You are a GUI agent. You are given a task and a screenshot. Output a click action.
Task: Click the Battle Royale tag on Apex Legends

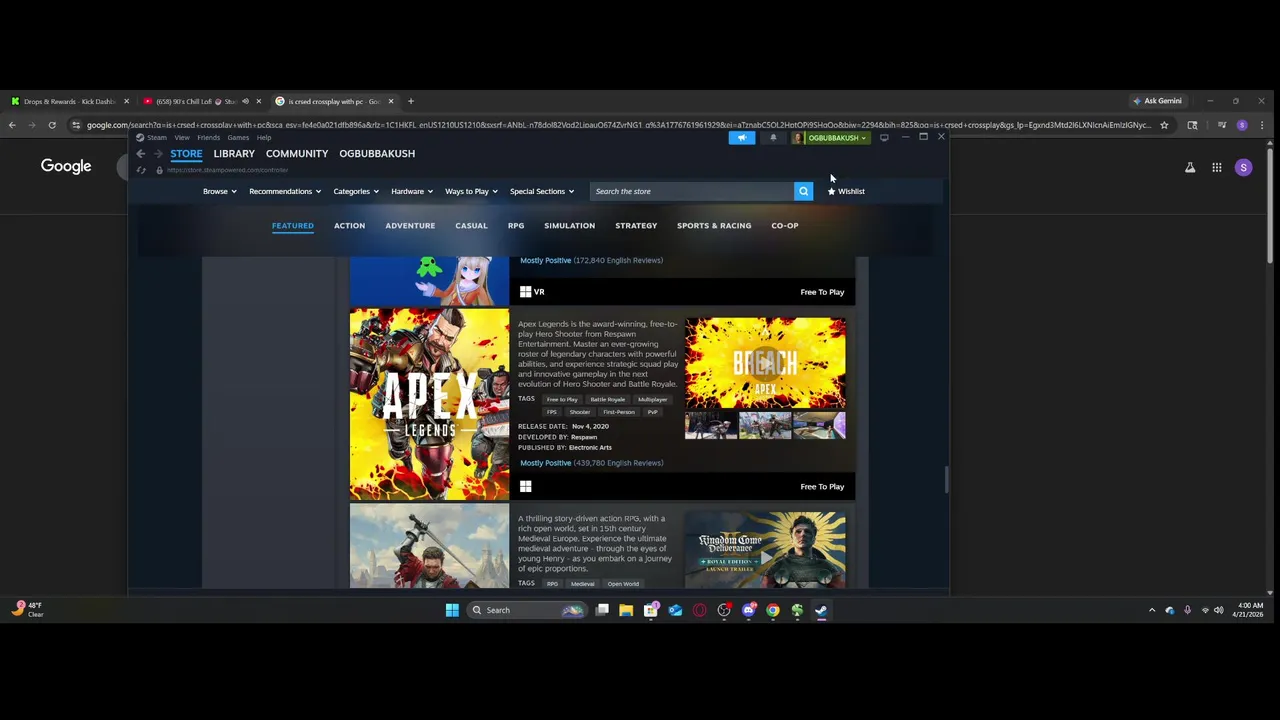point(607,399)
